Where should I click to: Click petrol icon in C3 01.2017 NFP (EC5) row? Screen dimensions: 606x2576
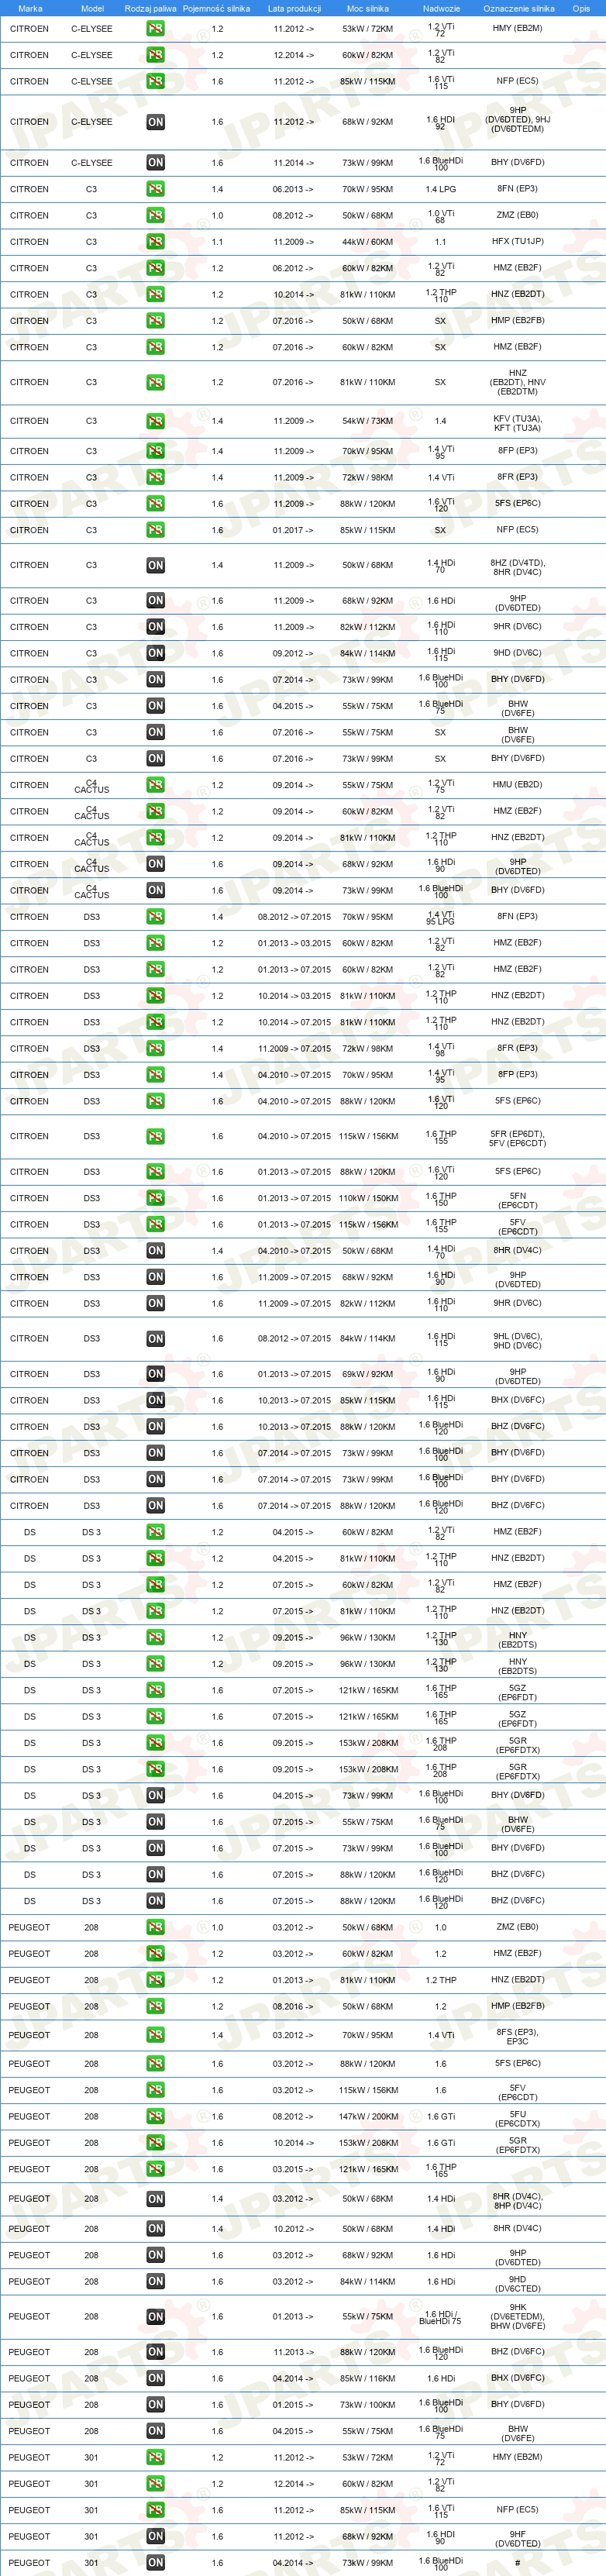pyautogui.click(x=155, y=530)
